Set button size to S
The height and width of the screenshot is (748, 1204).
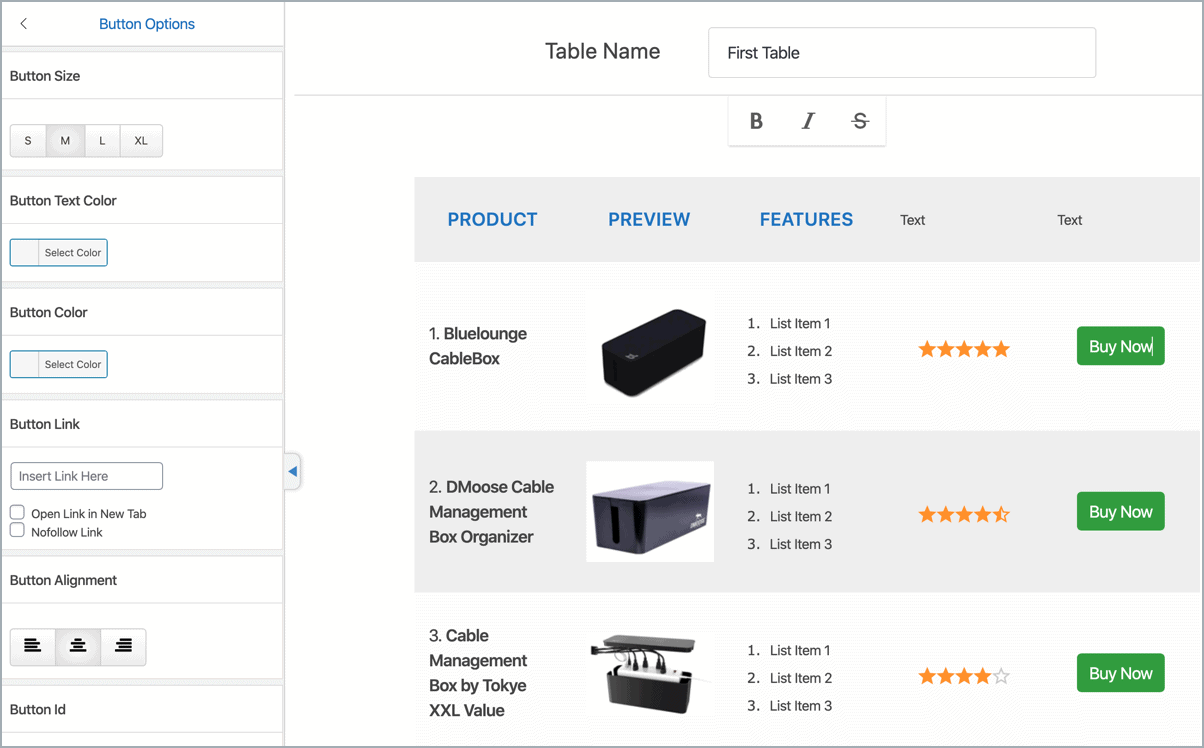coord(27,140)
